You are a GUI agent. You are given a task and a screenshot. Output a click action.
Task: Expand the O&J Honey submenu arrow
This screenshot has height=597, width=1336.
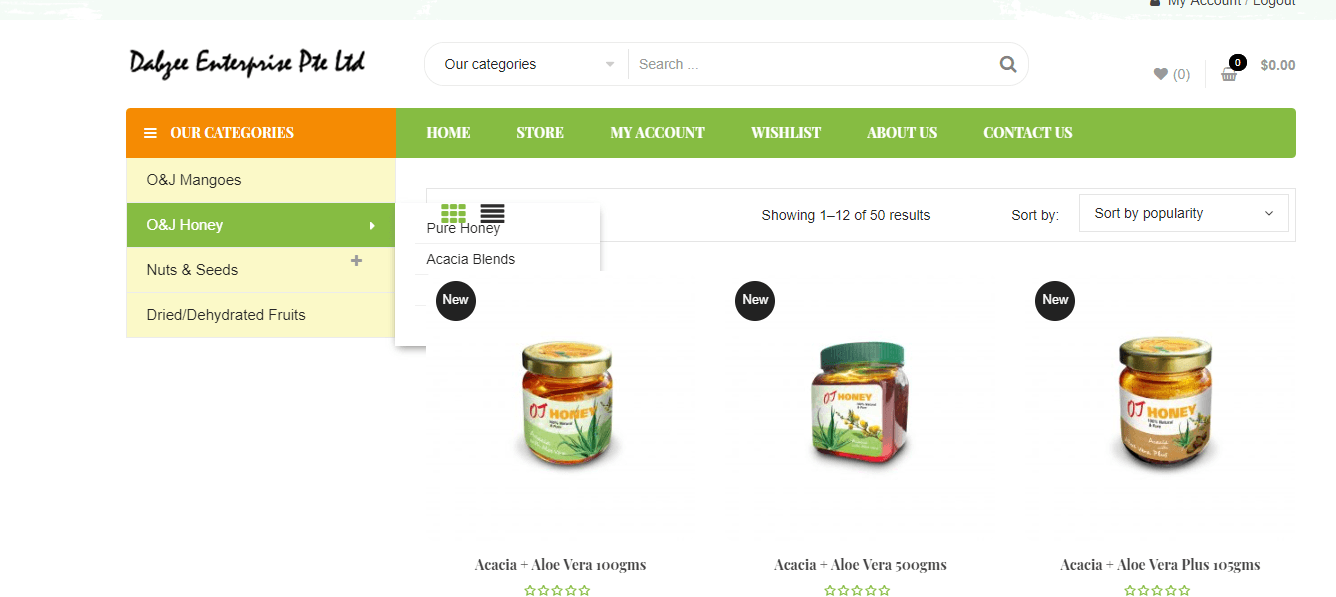(x=372, y=226)
